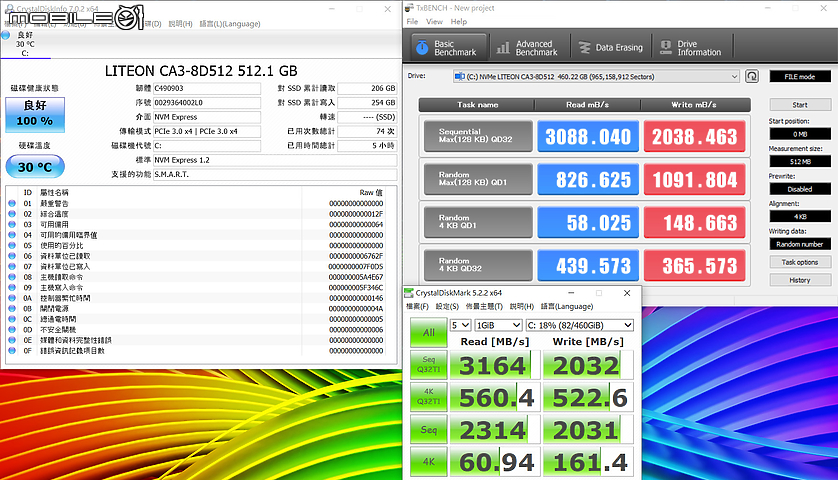Image resolution: width=838 pixels, height=480 pixels.
Task: Click the 良好 100 % health status button
Action: [35, 114]
